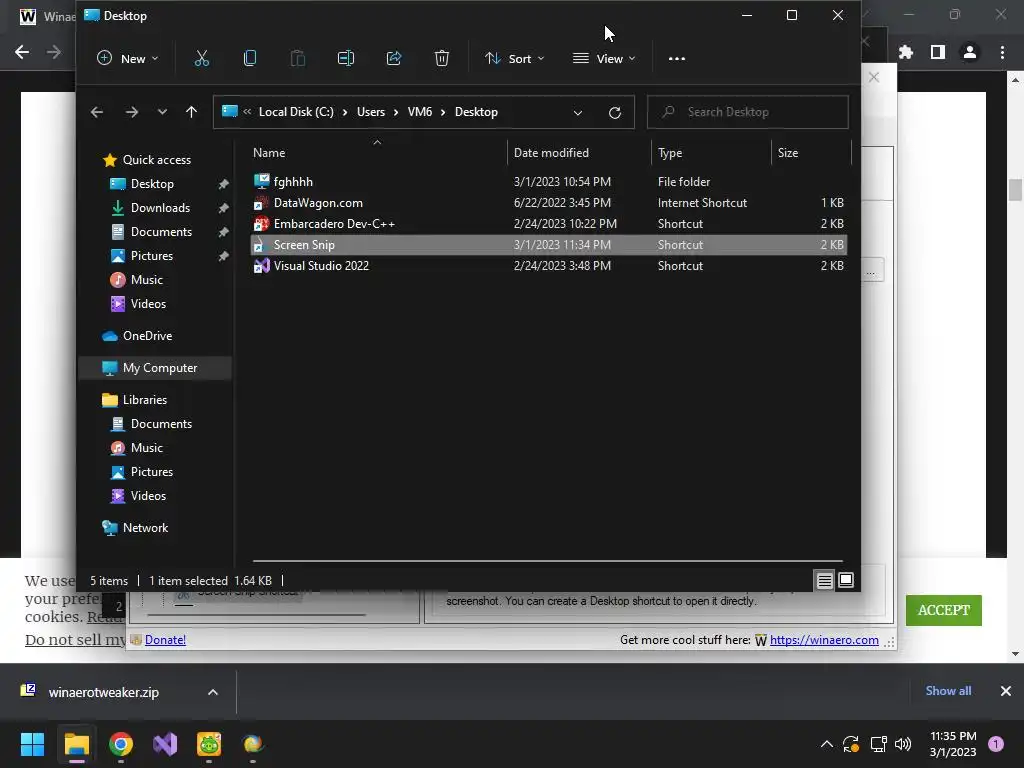Refresh the Desktop folder view
Image resolution: width=1024 pixels, height=768 pixels.
(x=615, y=112)
